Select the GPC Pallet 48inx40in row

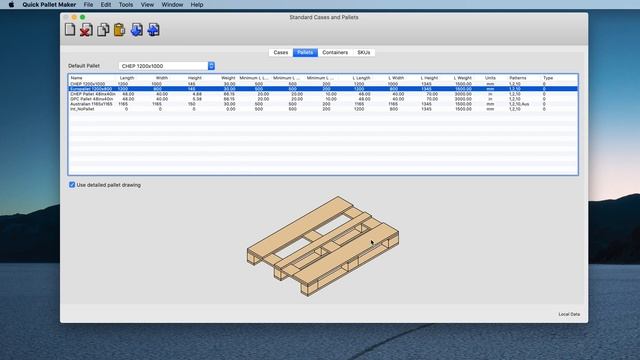click(x=323, y=99)
